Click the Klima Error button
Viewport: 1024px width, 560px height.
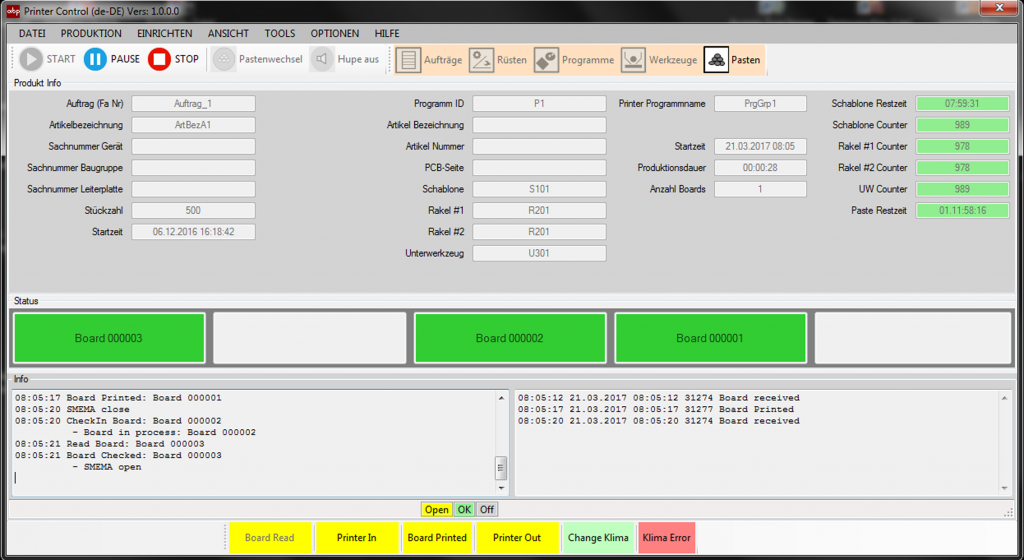tap(666, 538)
